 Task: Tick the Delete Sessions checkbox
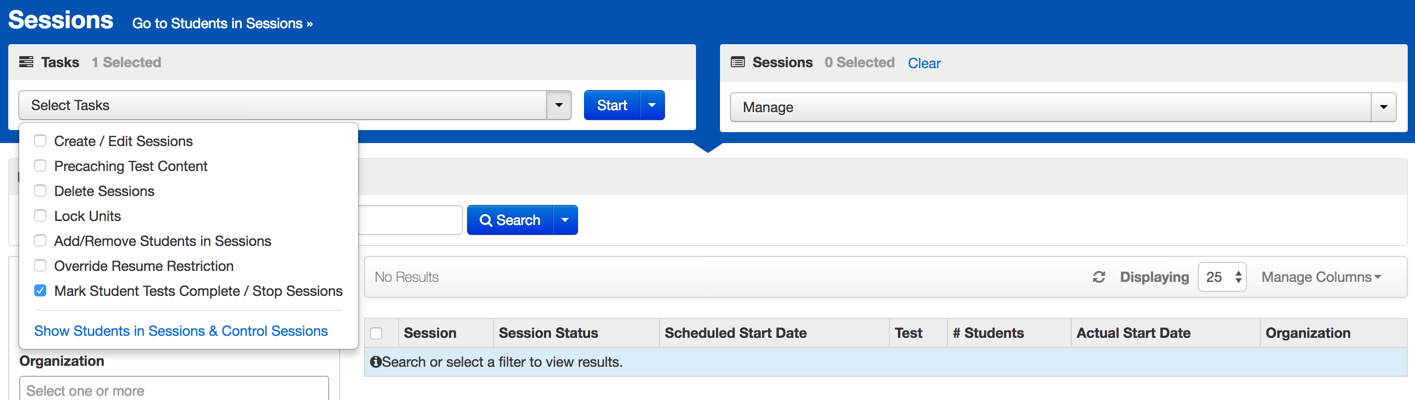(x=41, y=191)
